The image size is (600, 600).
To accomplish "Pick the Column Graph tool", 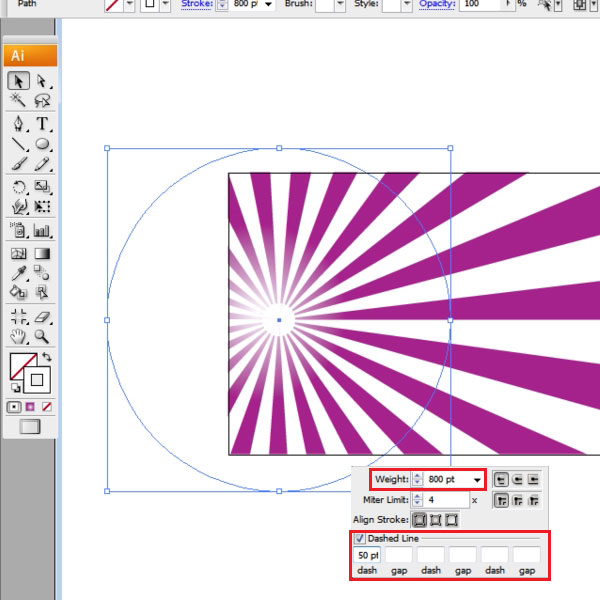I will point(42,230).
